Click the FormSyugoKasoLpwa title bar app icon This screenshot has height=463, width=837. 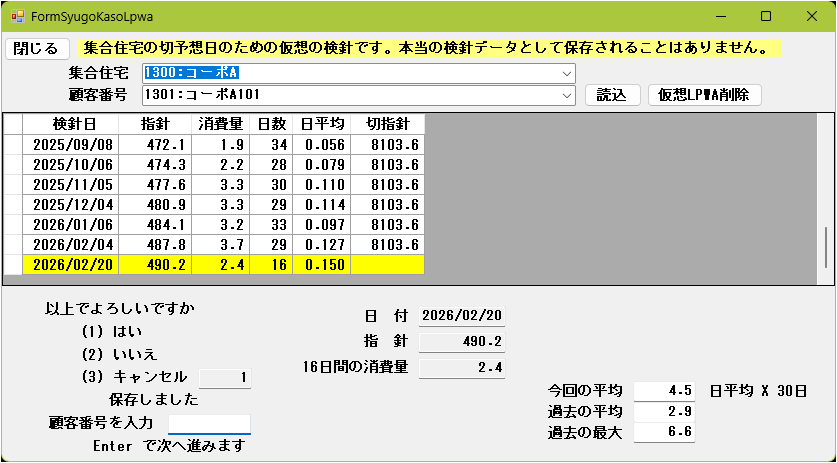[x=16, y=17]
